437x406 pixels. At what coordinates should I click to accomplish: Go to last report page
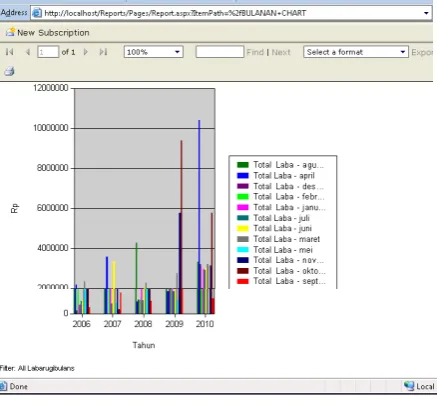(x=103, y=52)
